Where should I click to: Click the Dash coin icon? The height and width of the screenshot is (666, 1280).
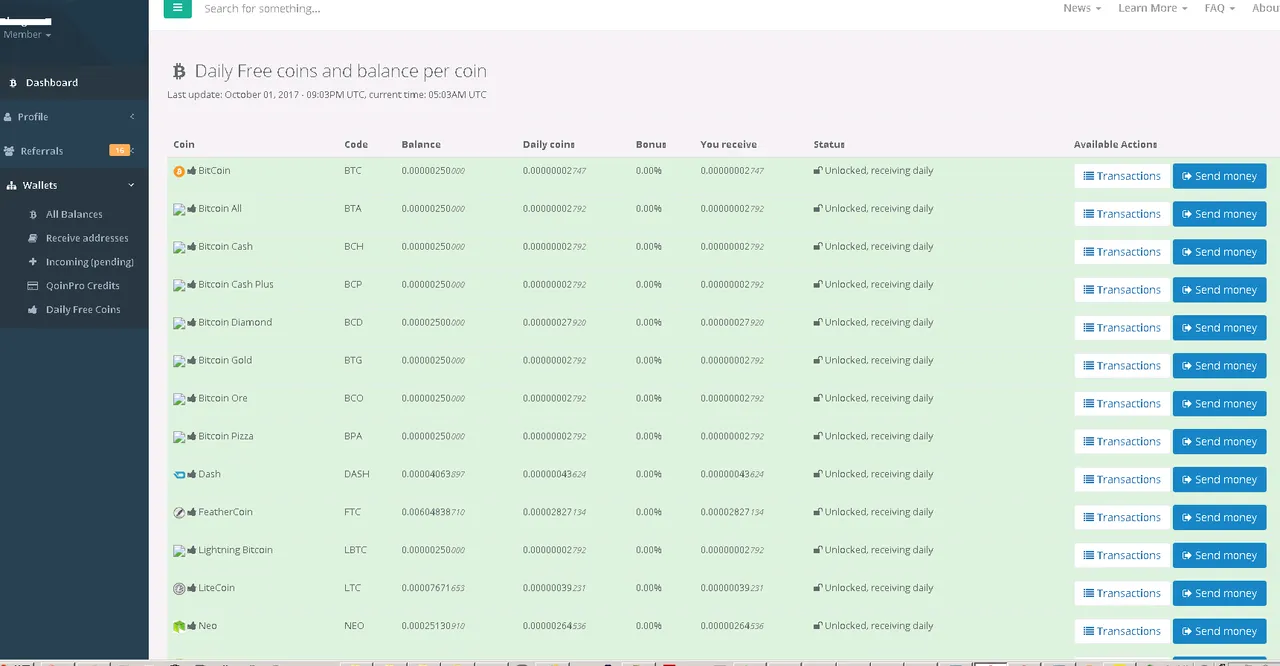pos(179,475)
